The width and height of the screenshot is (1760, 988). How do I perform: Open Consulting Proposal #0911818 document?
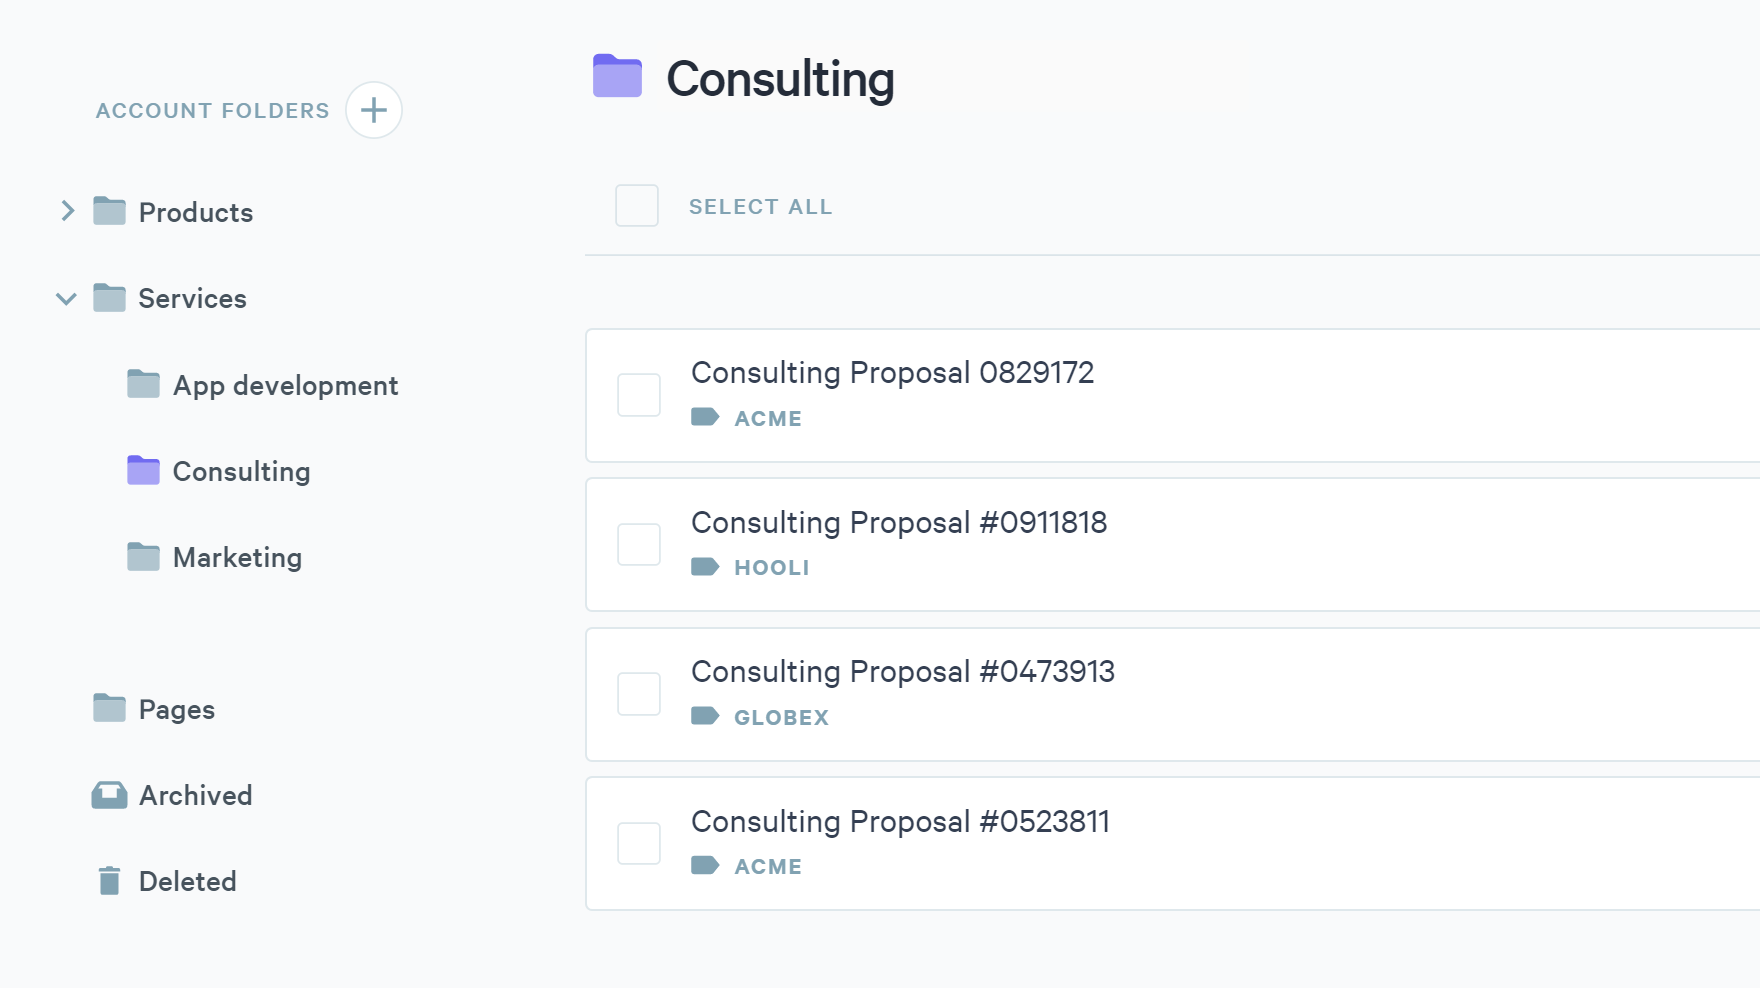click(898, 522)
